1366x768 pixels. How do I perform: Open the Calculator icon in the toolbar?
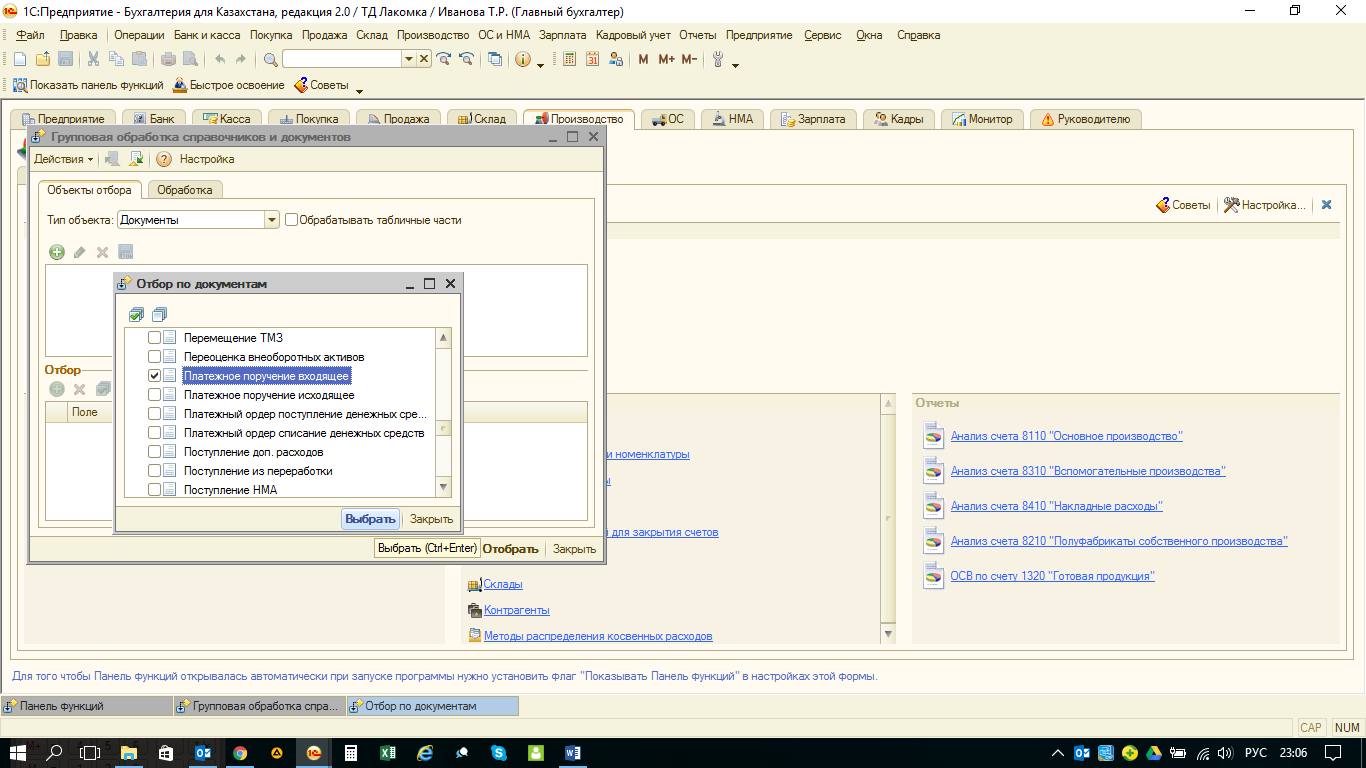[569, 59]
